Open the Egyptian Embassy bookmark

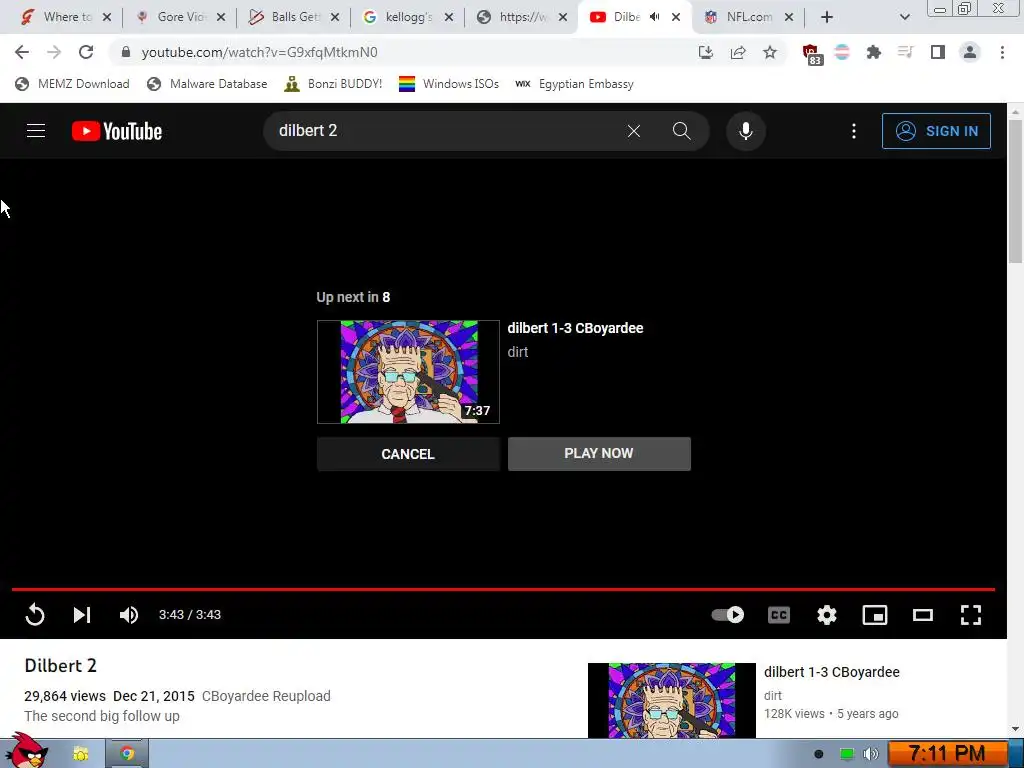575,84
